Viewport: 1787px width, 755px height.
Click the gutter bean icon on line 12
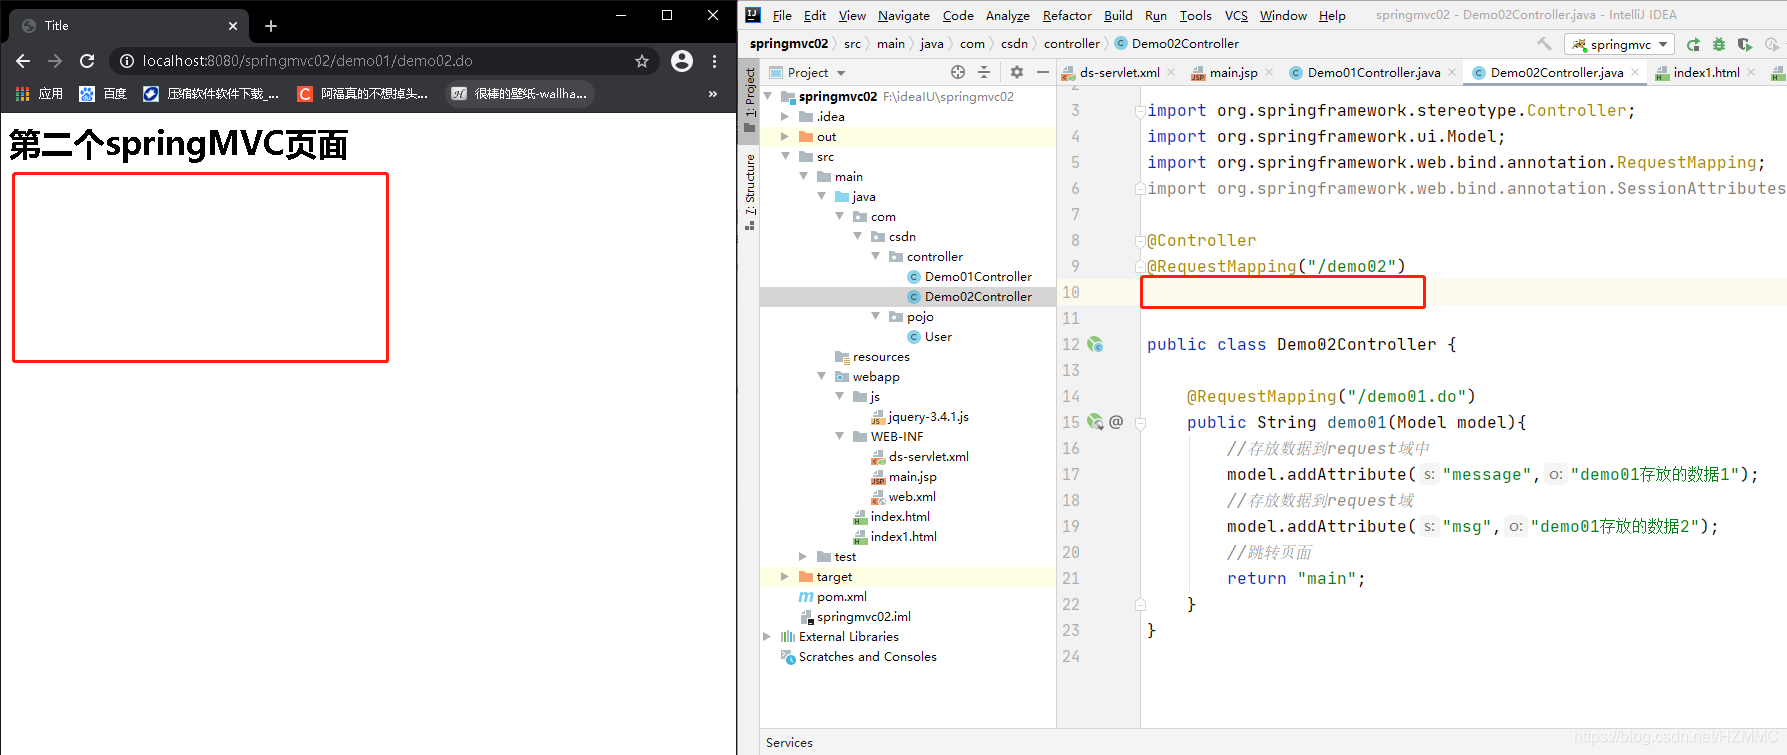pos(1095,344)
